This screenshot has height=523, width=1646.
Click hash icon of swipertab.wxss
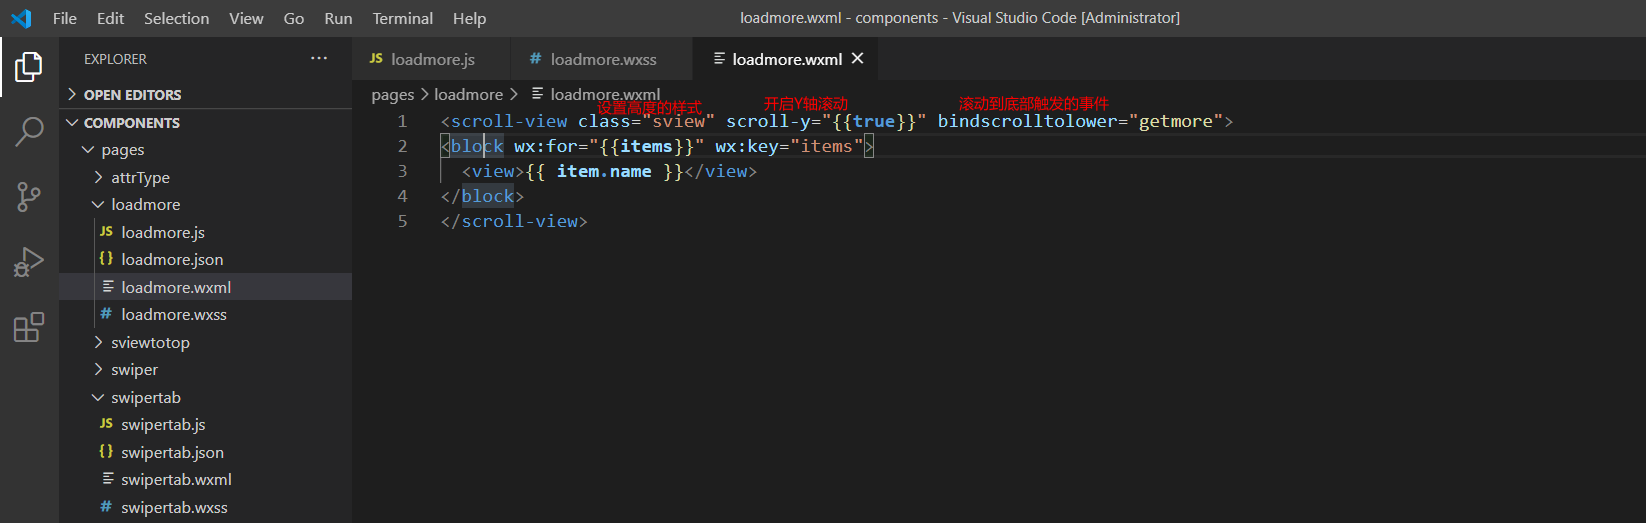click(x=106, y=507)
